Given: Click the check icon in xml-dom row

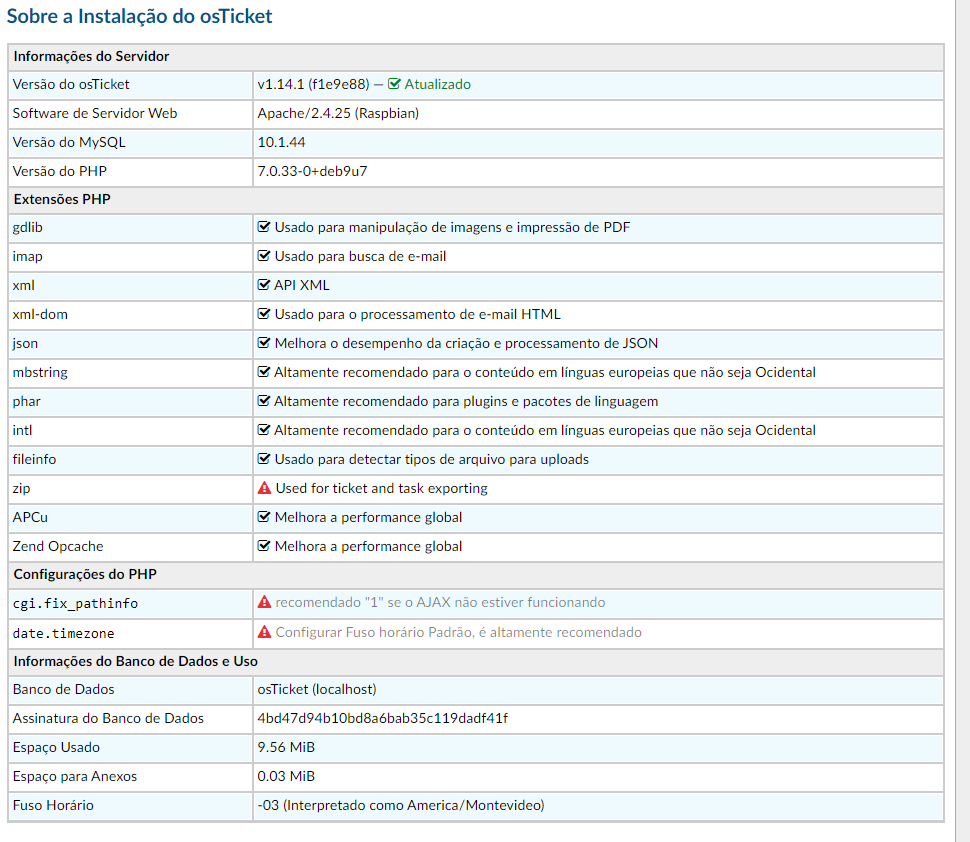Looking at the screenshot, I should click(264, 314).
